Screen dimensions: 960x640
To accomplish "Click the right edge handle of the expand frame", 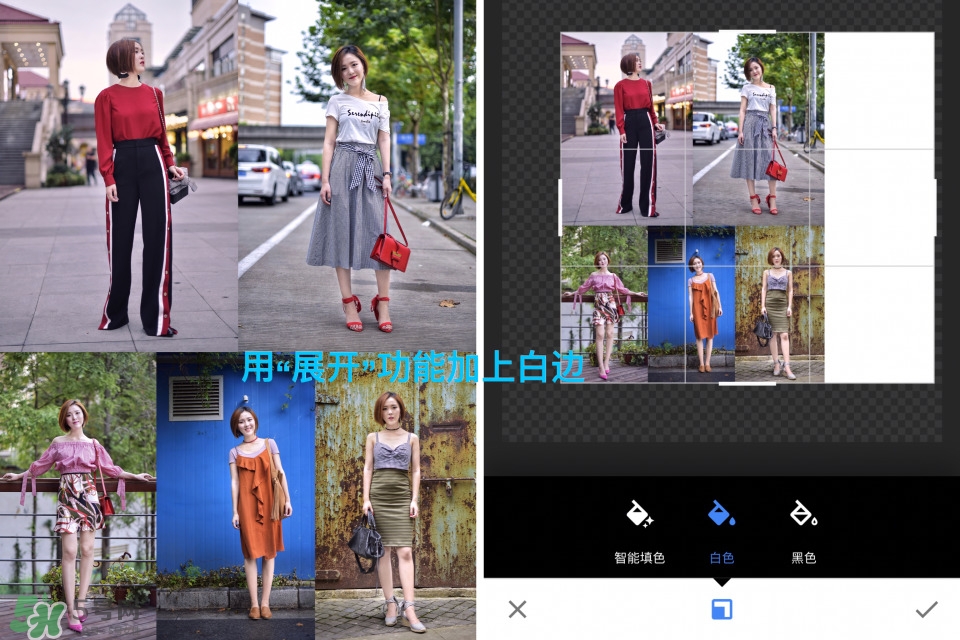I will 934,207.
